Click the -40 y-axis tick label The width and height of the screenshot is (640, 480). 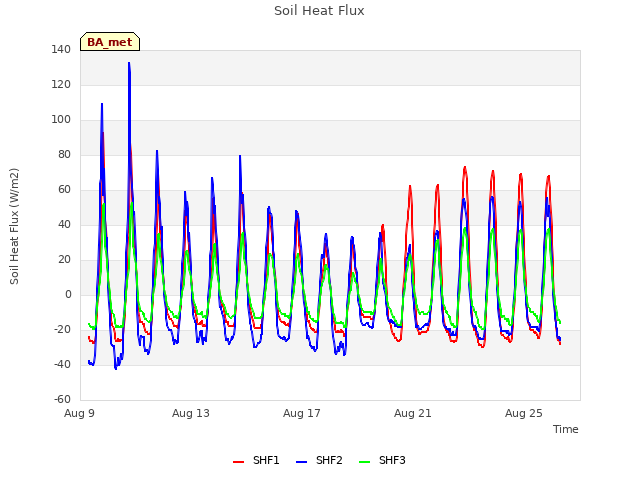pyautogui.click(x=62, y=364)
